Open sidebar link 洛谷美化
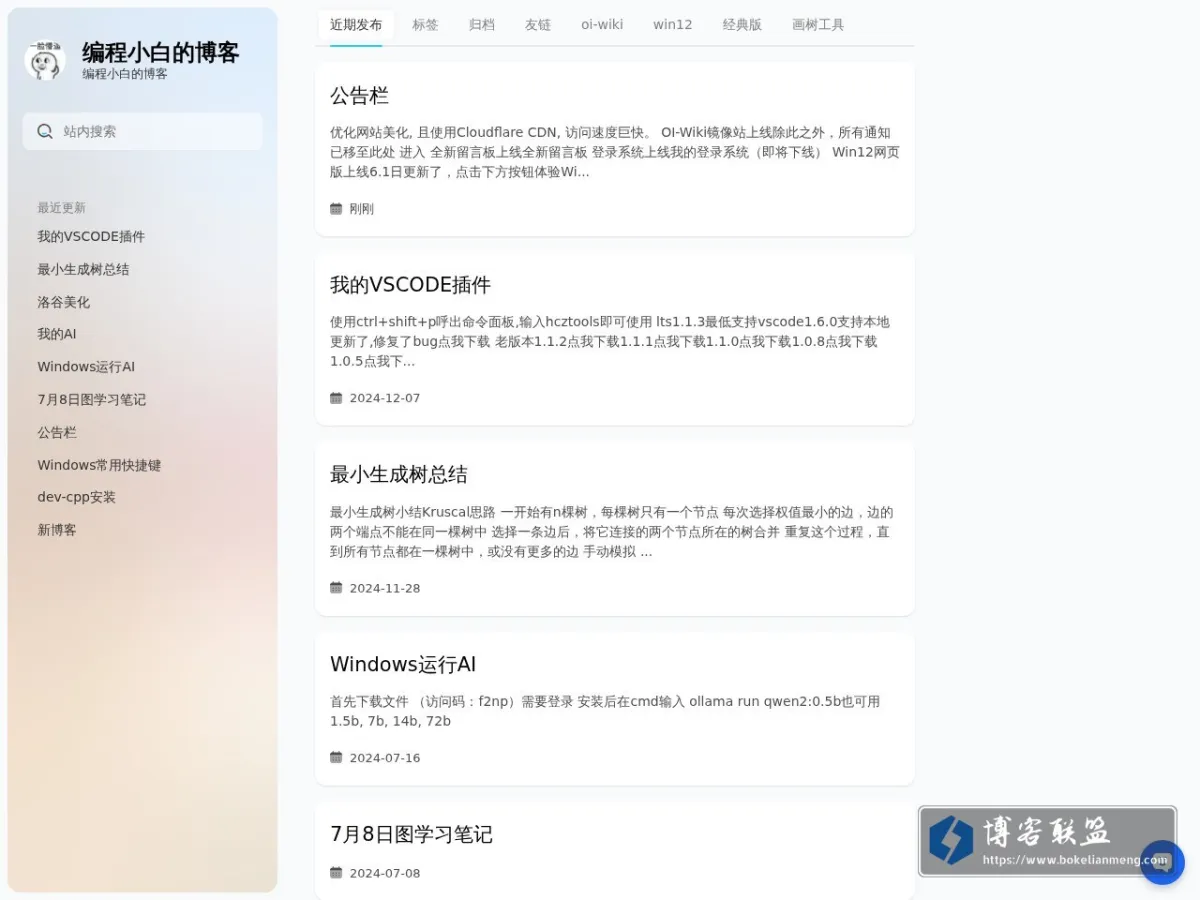This screenshot has width=1200, height=900. click(63, 302)
